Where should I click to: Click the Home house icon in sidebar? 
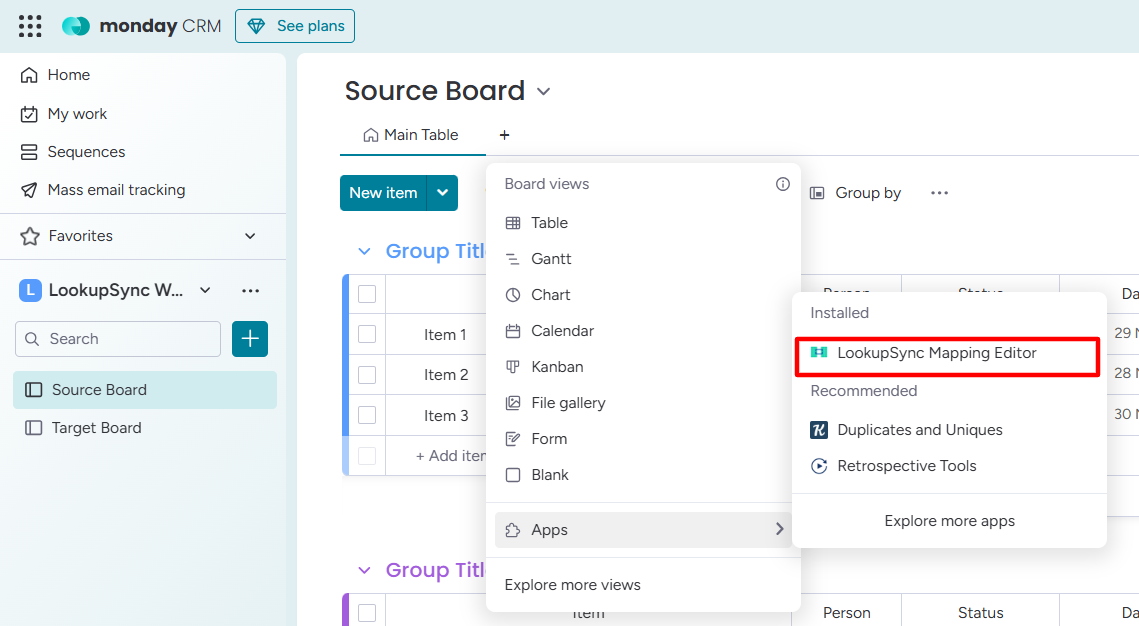(x=29, y=75)
